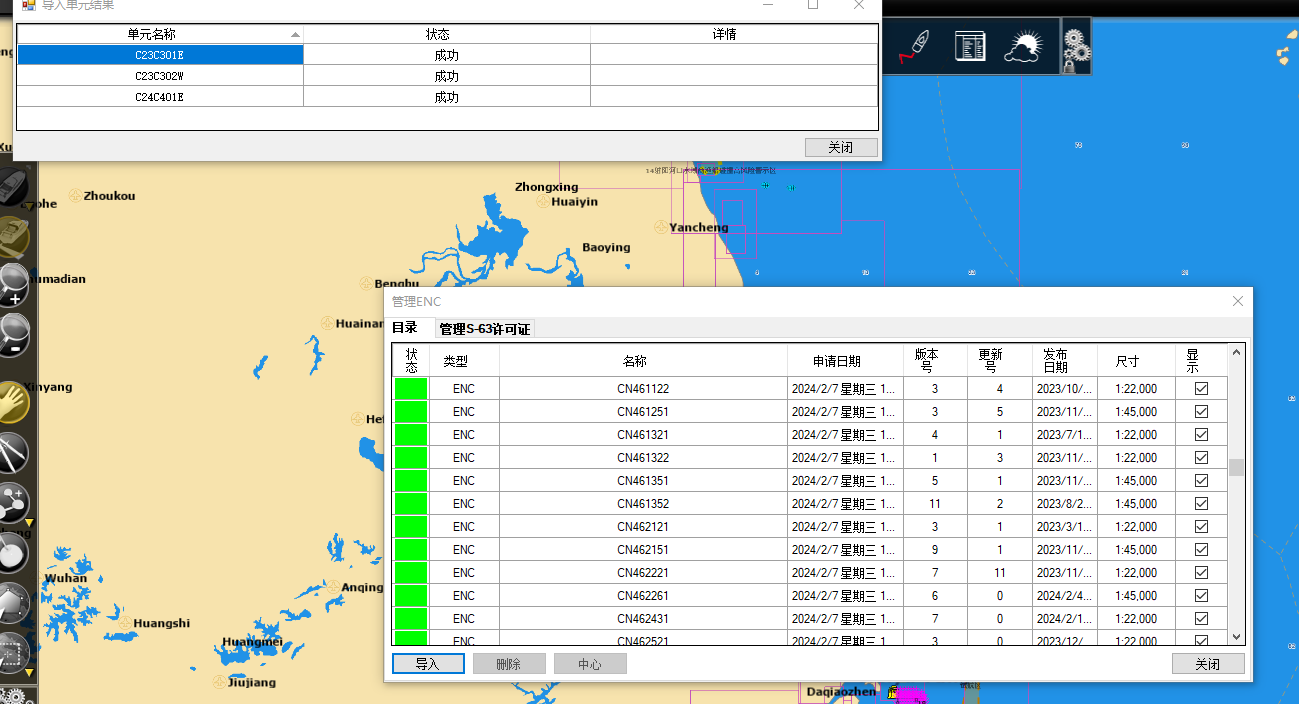Toggle display checkbox for CN462261

pos(1201,595)
